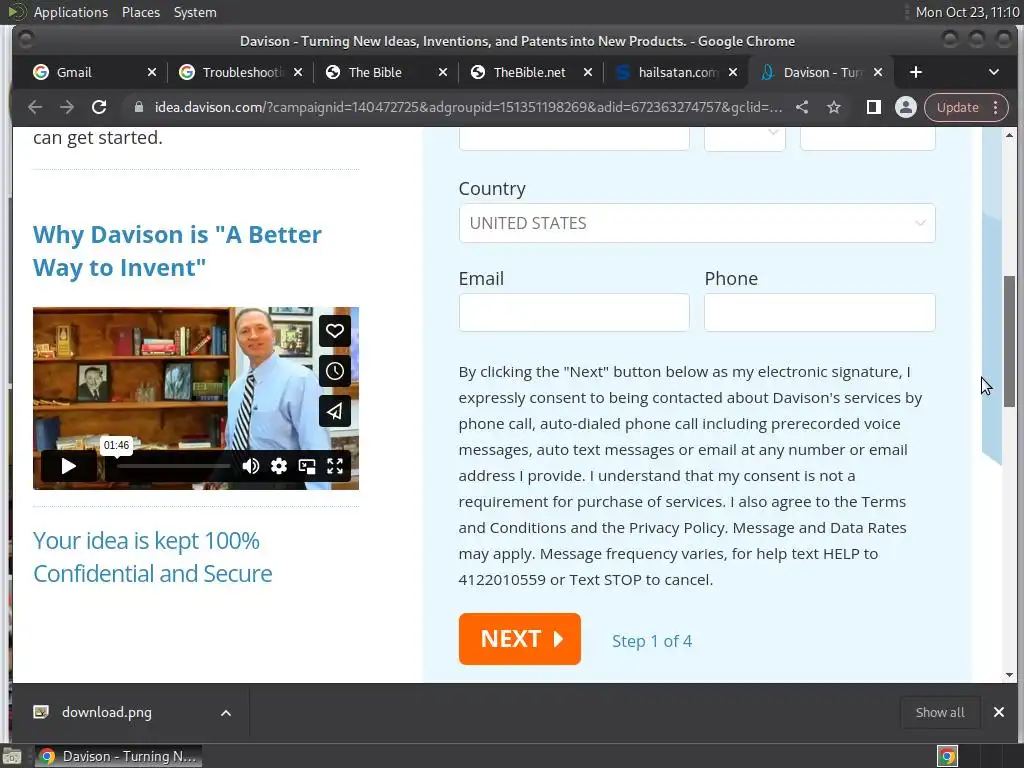This screenshot has width=1024, height=768.
Task: Go back to previous page
Action: coord(35,107)
